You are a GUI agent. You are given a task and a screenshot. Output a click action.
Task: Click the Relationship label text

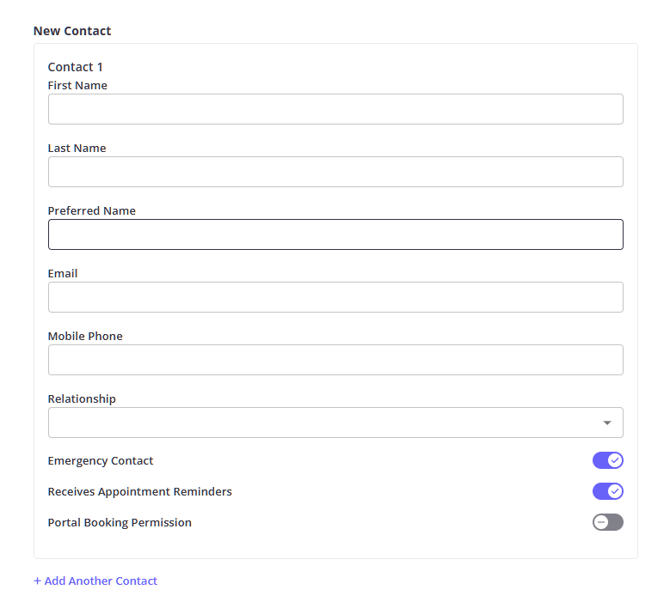[x=81, y=399]
